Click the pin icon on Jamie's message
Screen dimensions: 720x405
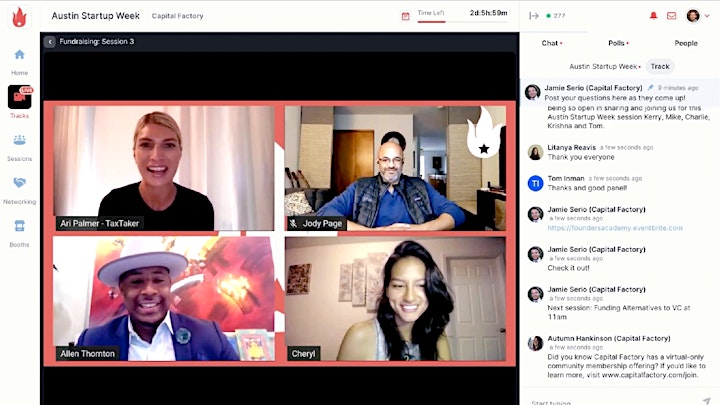pyautogui.click(x=650, y=87)
